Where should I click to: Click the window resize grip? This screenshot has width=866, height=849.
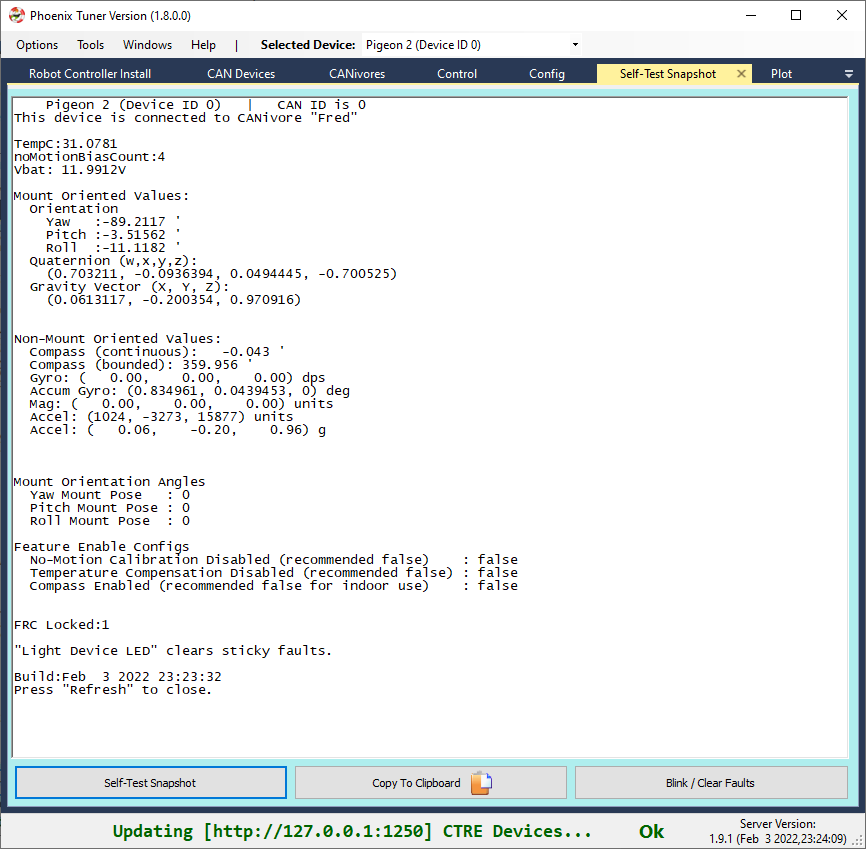[859, 842]
